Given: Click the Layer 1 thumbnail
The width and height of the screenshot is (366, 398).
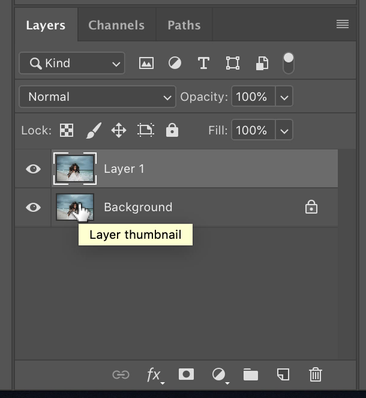Looking at the screenshot, I should click(75, 169).
